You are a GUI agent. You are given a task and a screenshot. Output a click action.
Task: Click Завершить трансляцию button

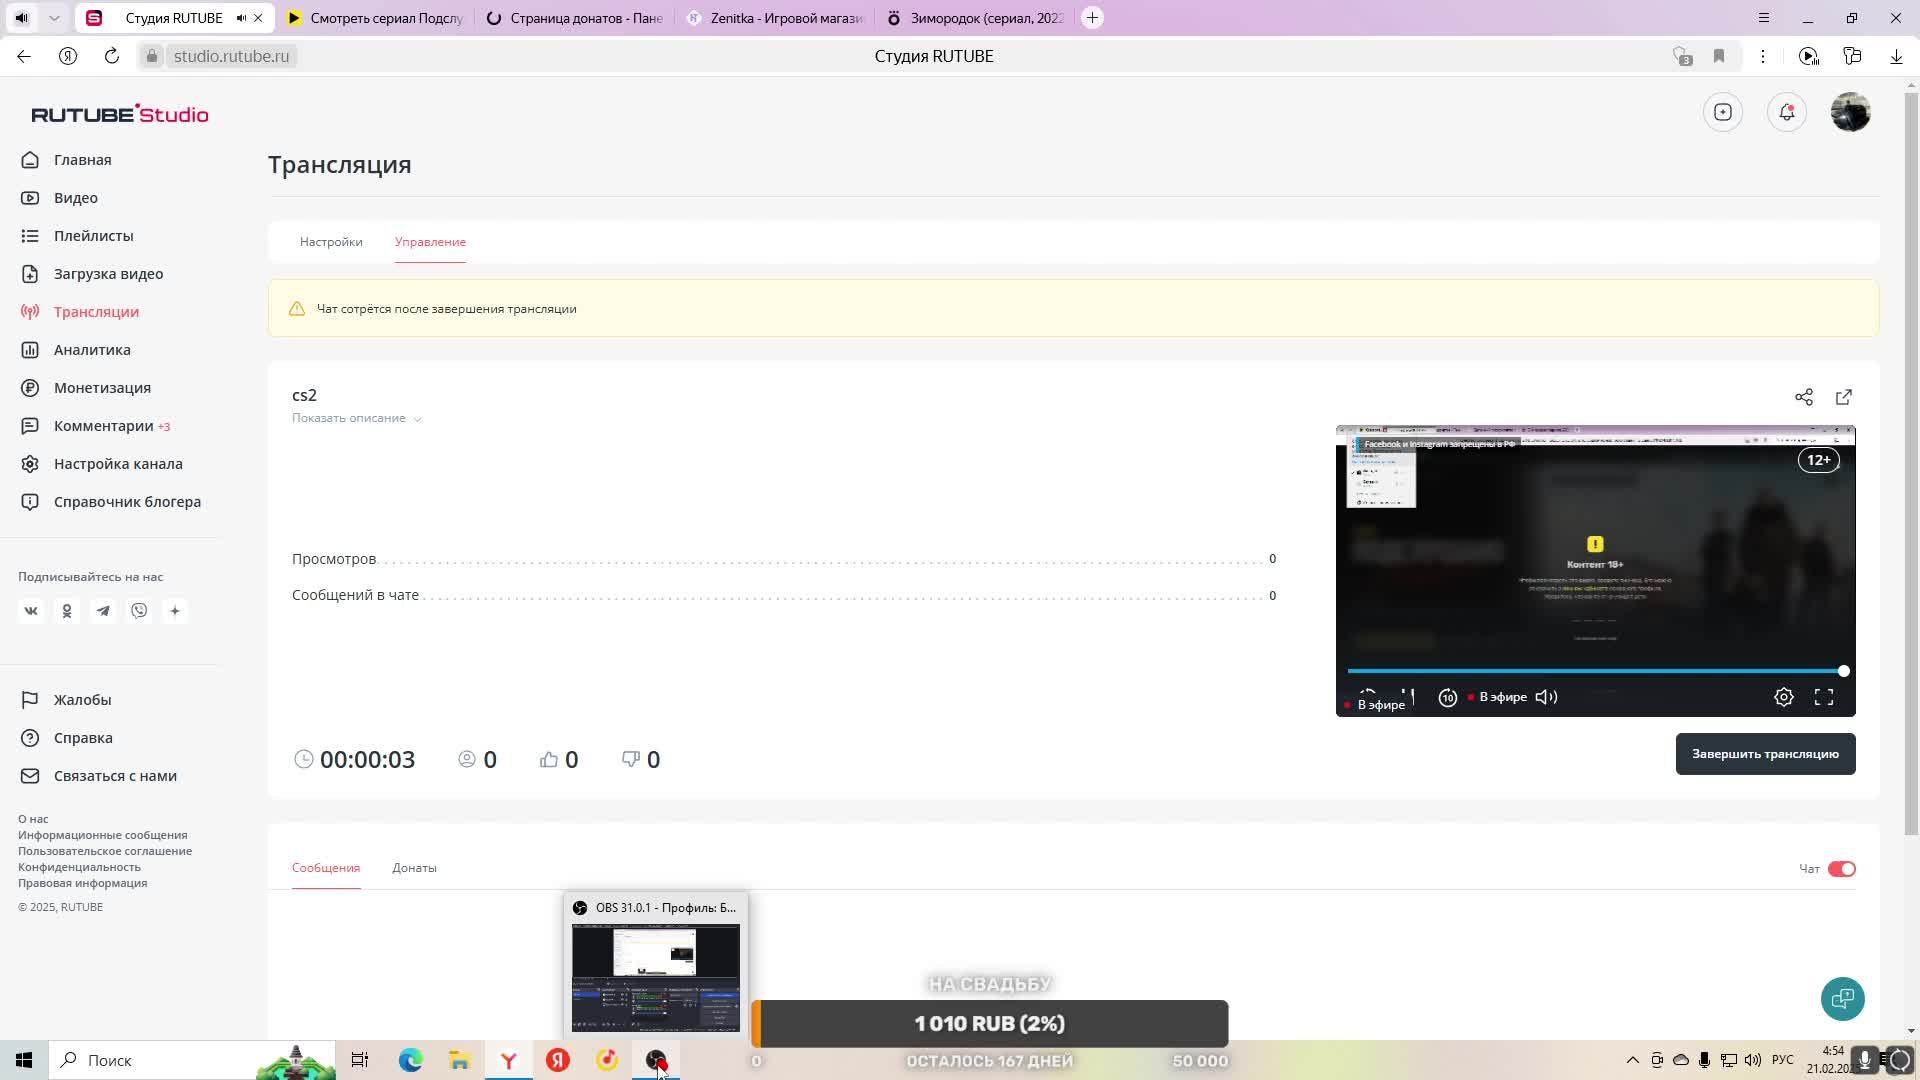1766,754
